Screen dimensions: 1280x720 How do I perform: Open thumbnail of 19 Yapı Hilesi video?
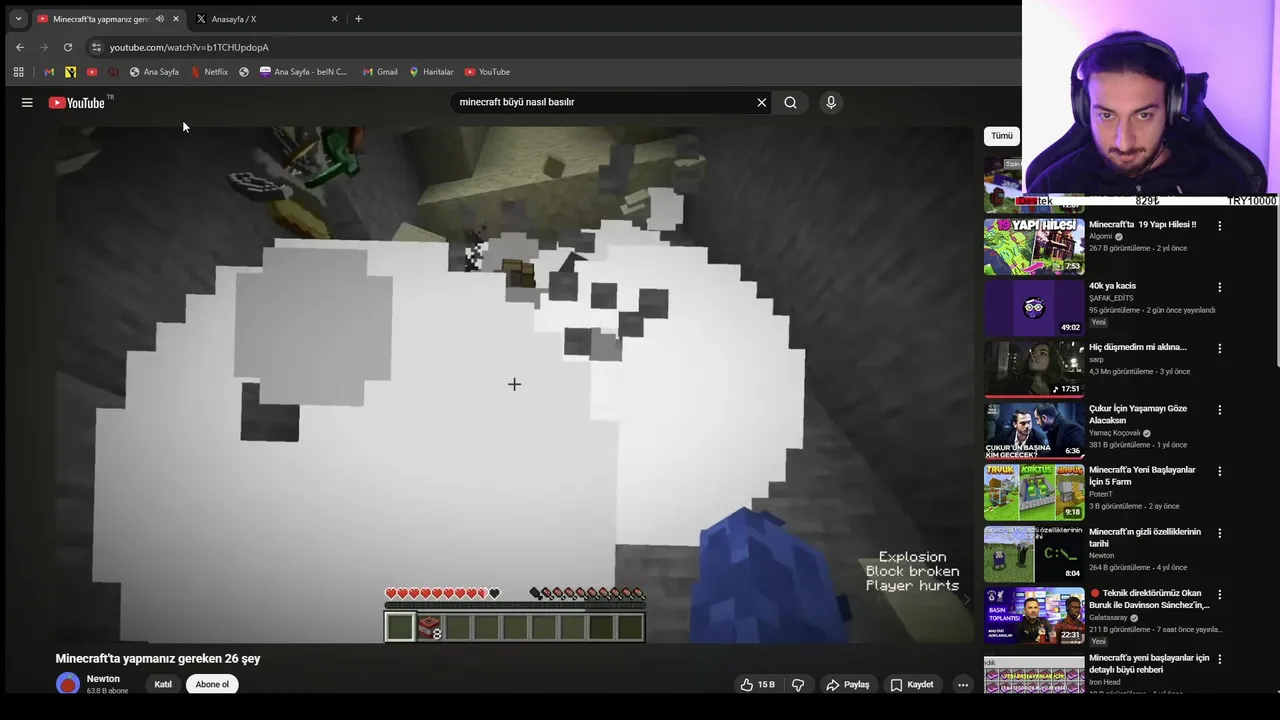[x=1034, y=246]
